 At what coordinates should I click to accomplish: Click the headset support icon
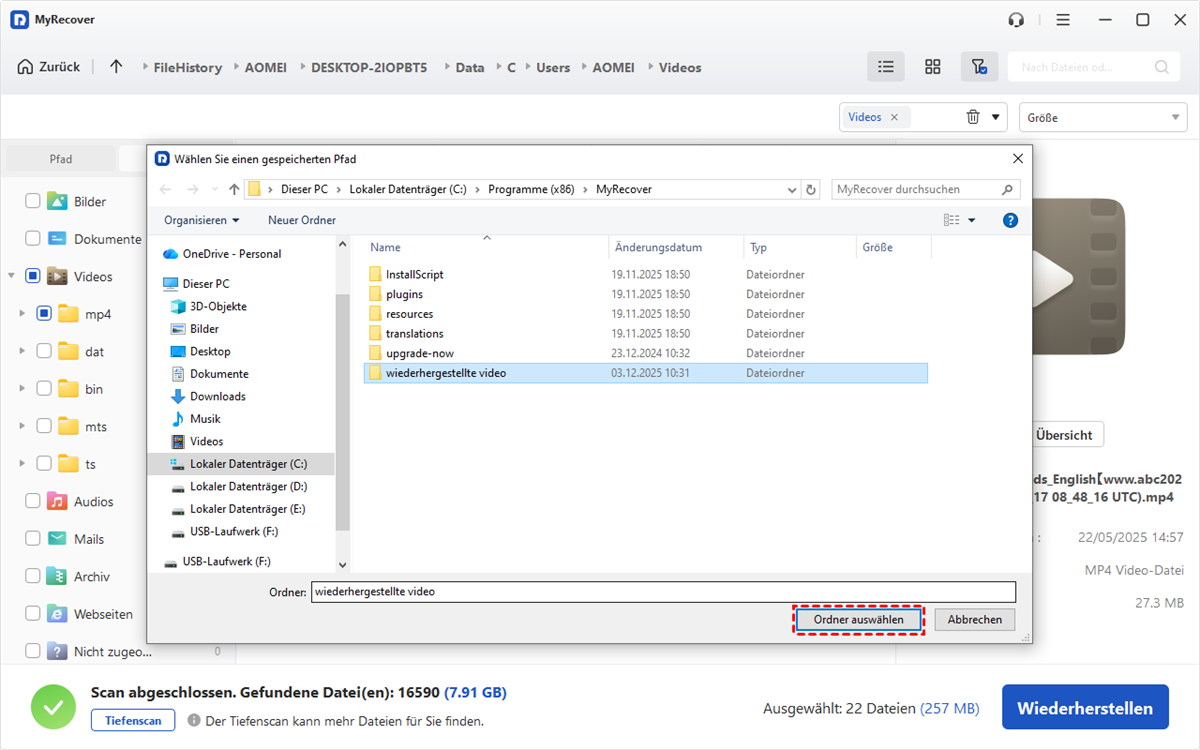1017,20
